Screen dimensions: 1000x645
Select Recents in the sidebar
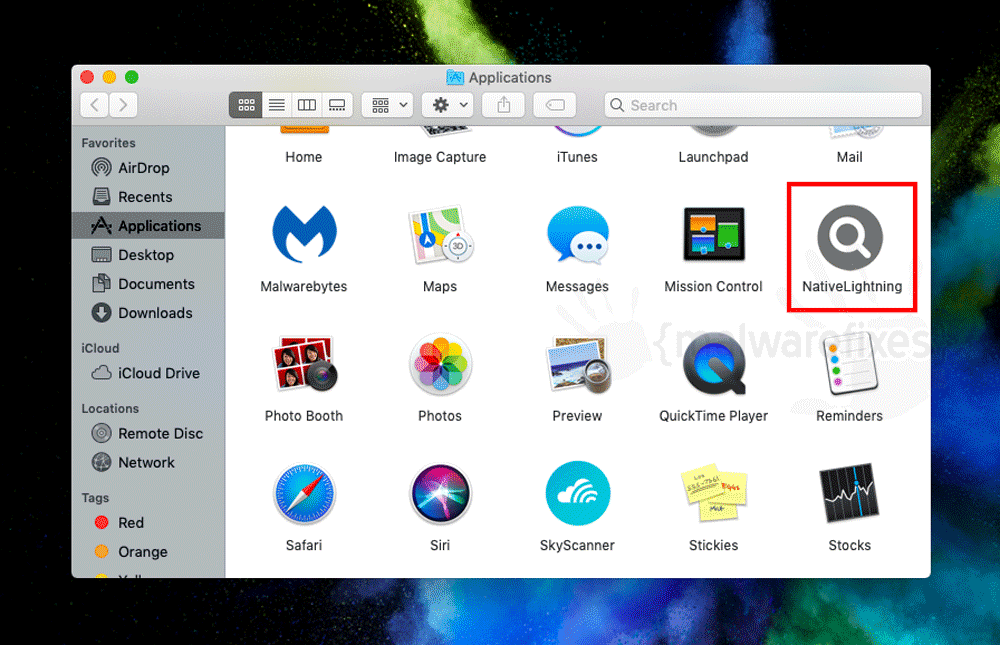(x=148, y=196)
